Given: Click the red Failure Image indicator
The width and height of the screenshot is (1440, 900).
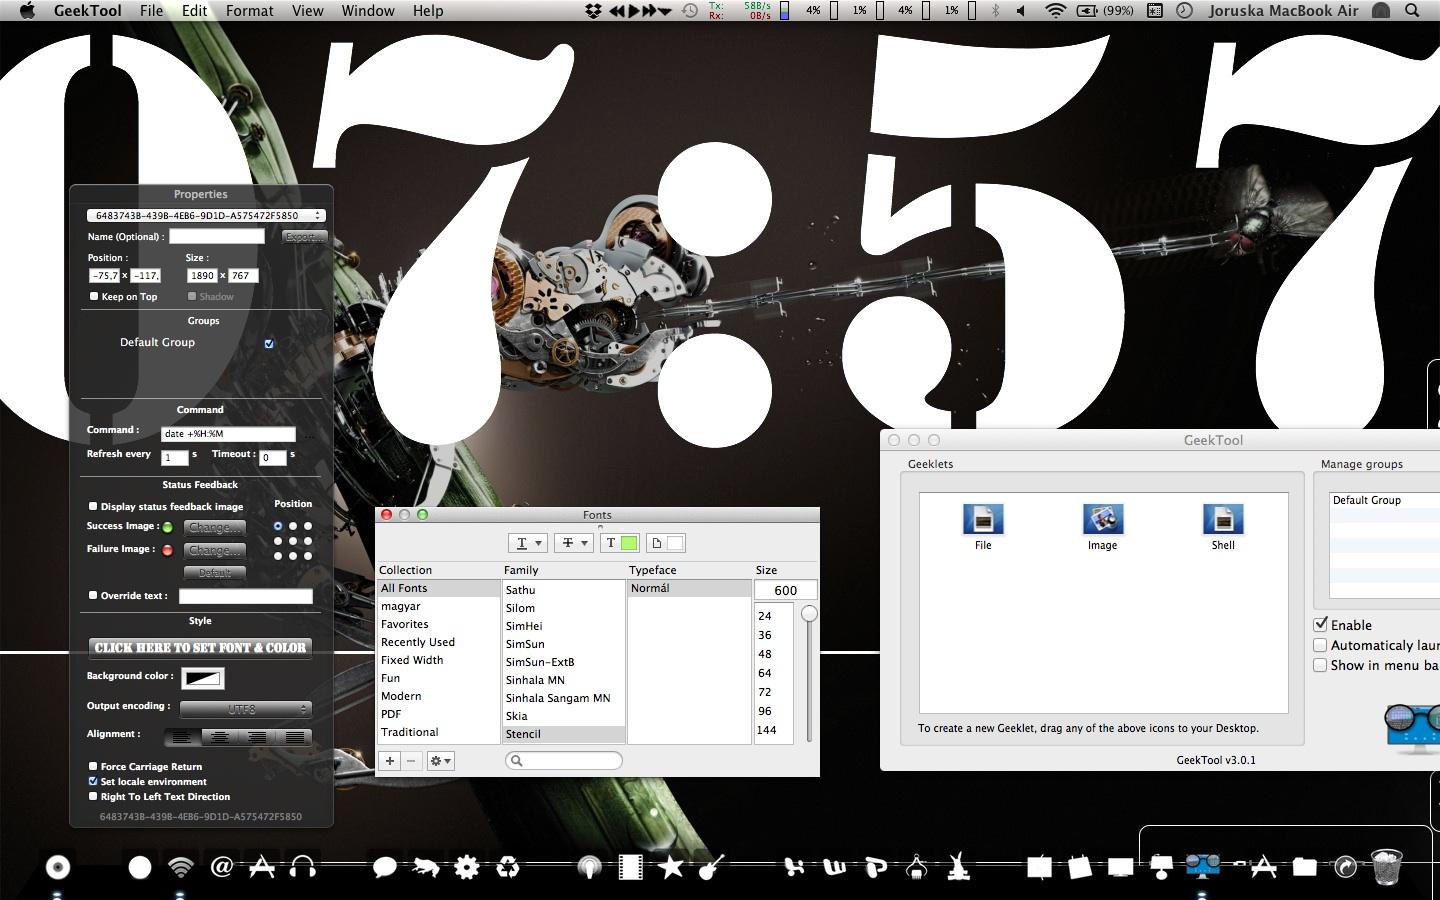Looking at the screenshot, I should click(167, 550).
